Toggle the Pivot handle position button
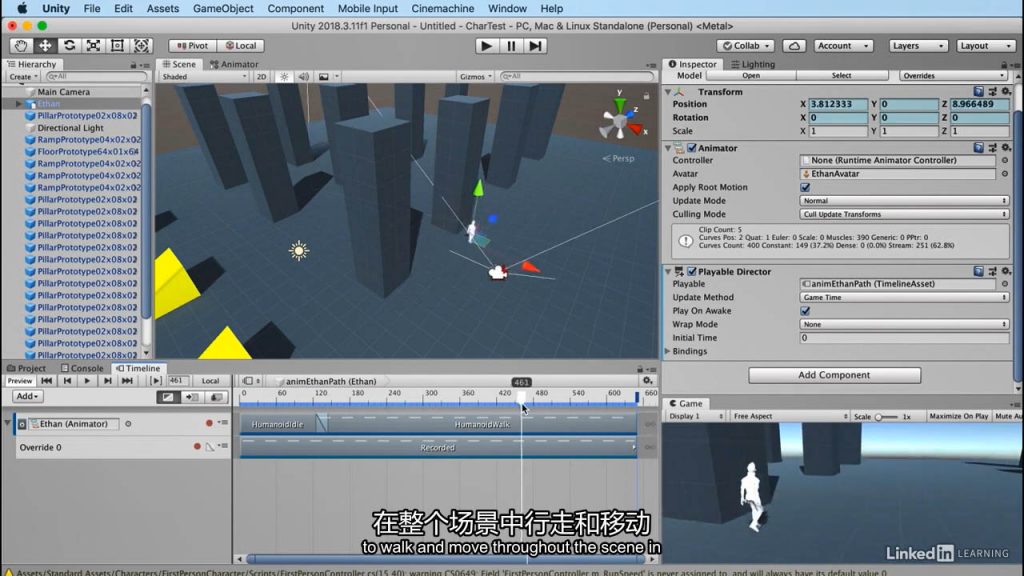The height and width of the screenshot is (576, 1024). (x=192, y=46)
